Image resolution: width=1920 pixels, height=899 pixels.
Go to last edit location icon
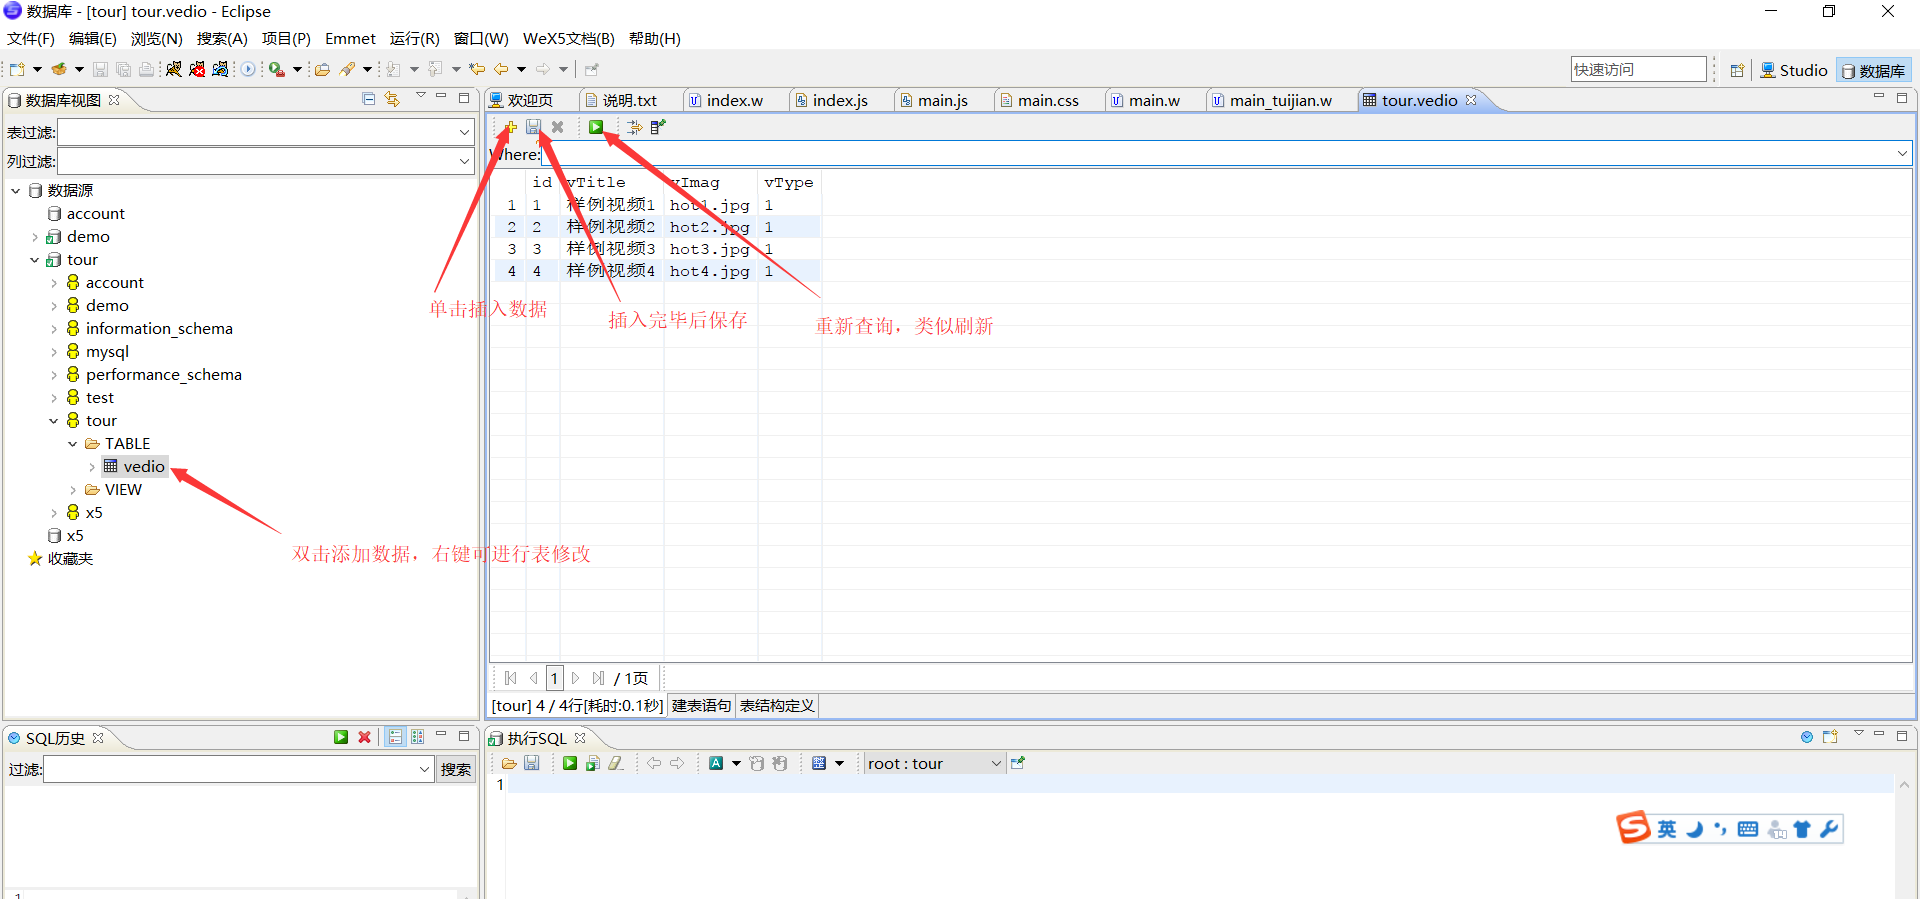(477, 69)
